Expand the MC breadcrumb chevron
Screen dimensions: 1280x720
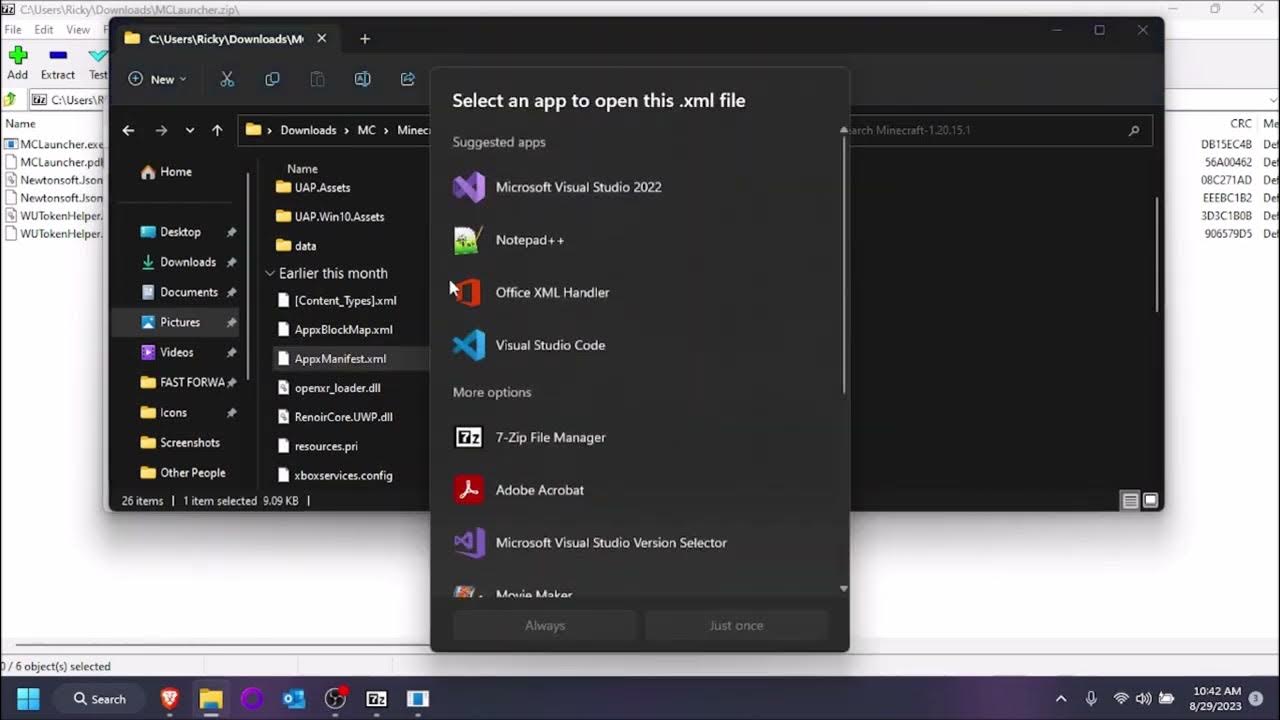[386, 130]
